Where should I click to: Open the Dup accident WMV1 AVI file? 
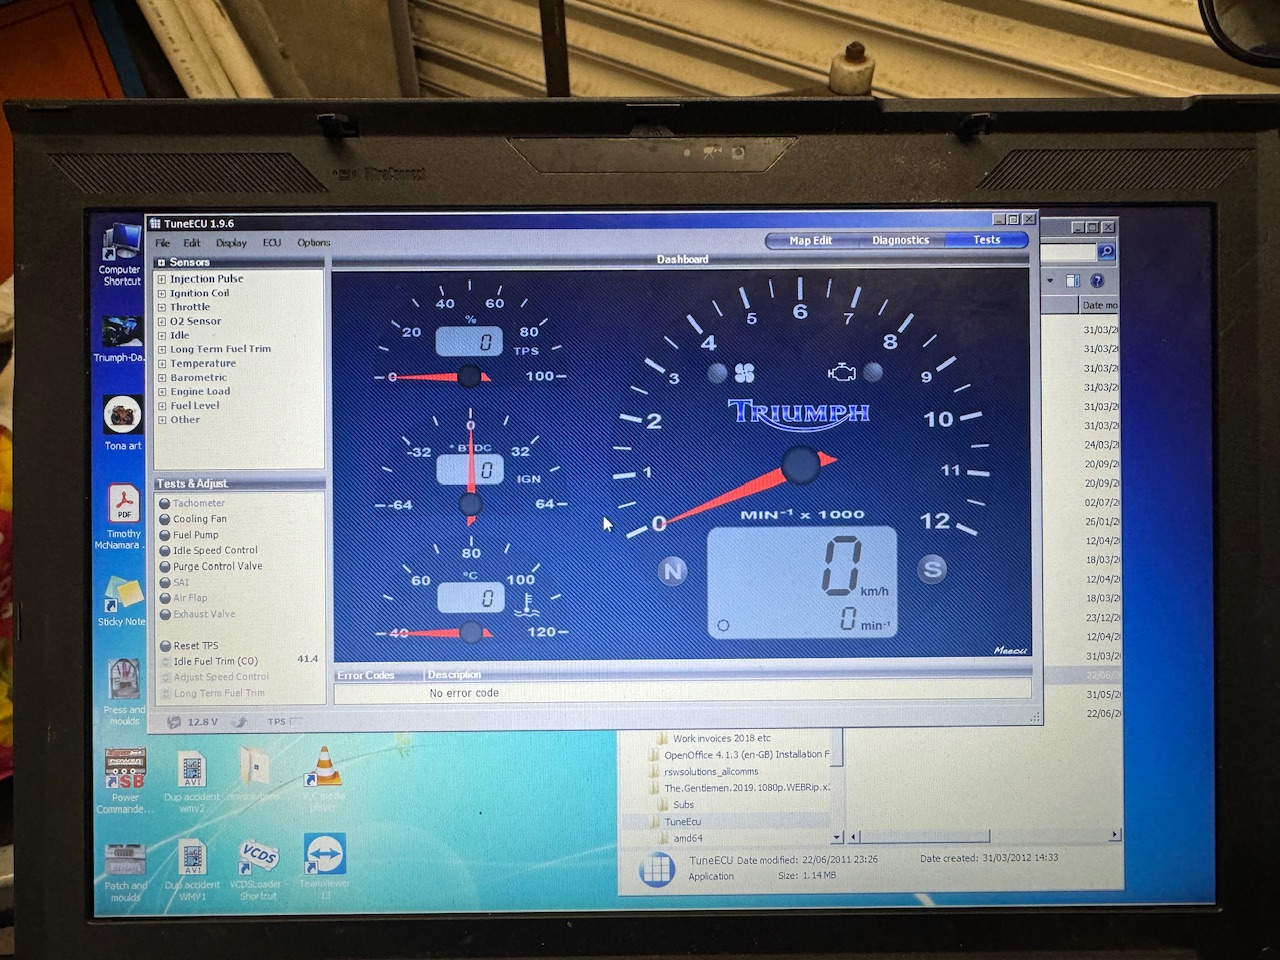pos(192,870)
